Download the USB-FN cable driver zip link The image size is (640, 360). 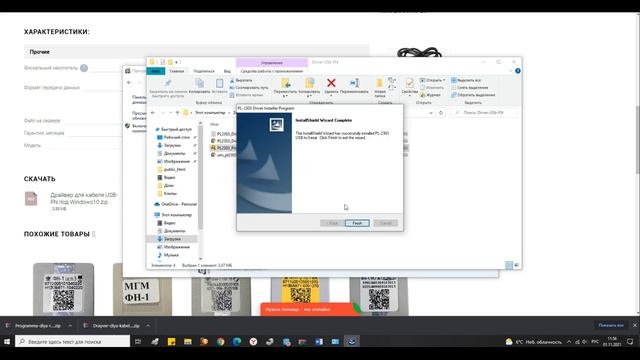[84, 198]
